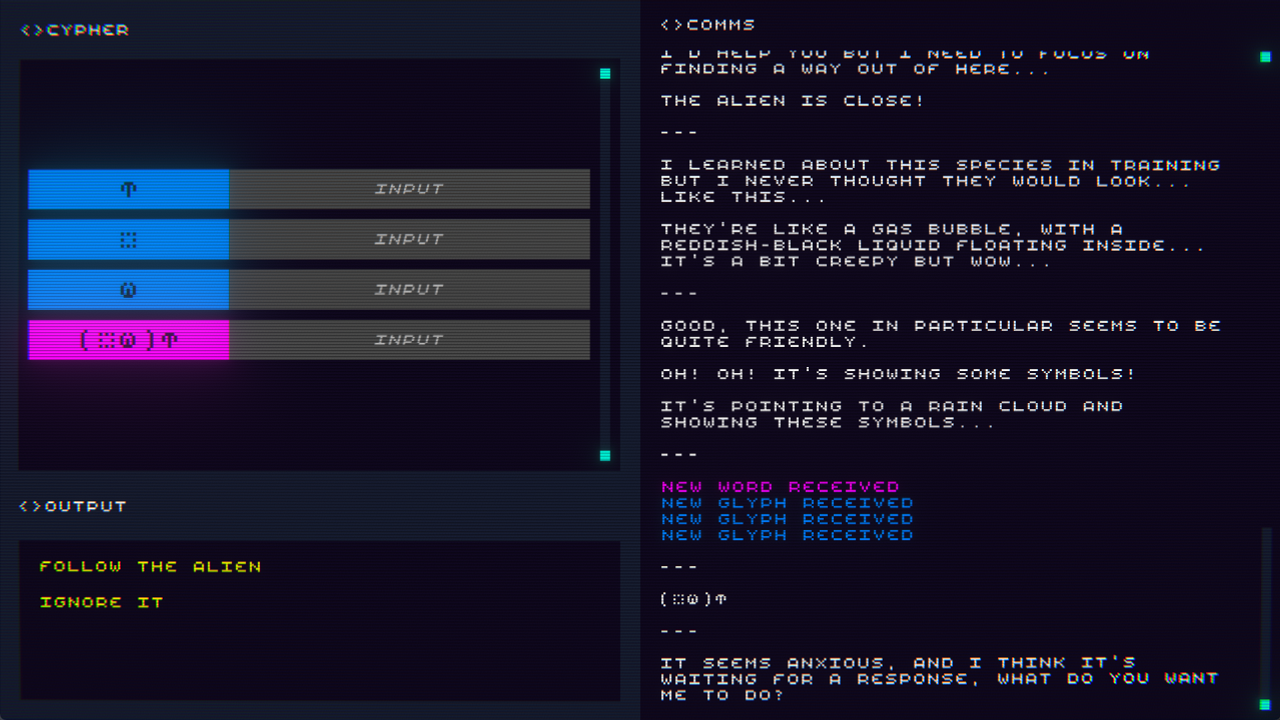Click the Comms panel header icon
Screen dimensions: 1280x720
coord(672,25)
